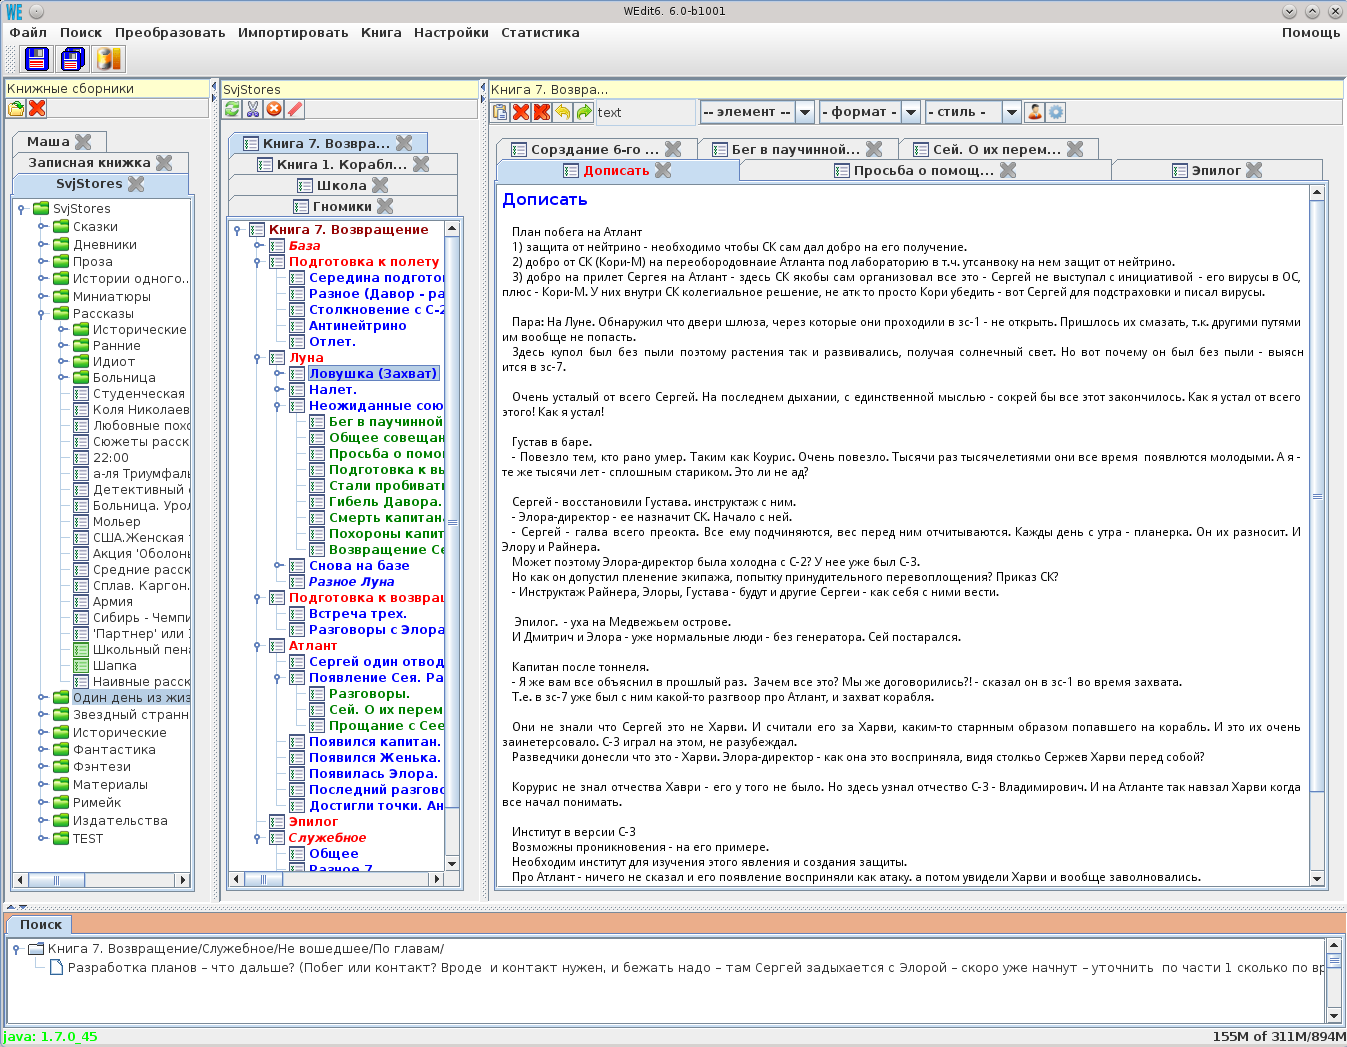The height and width of the screenshot is (1047, 1347).
Task: Close the Просьба о помощ... tab
Action: coord(1008,170)
